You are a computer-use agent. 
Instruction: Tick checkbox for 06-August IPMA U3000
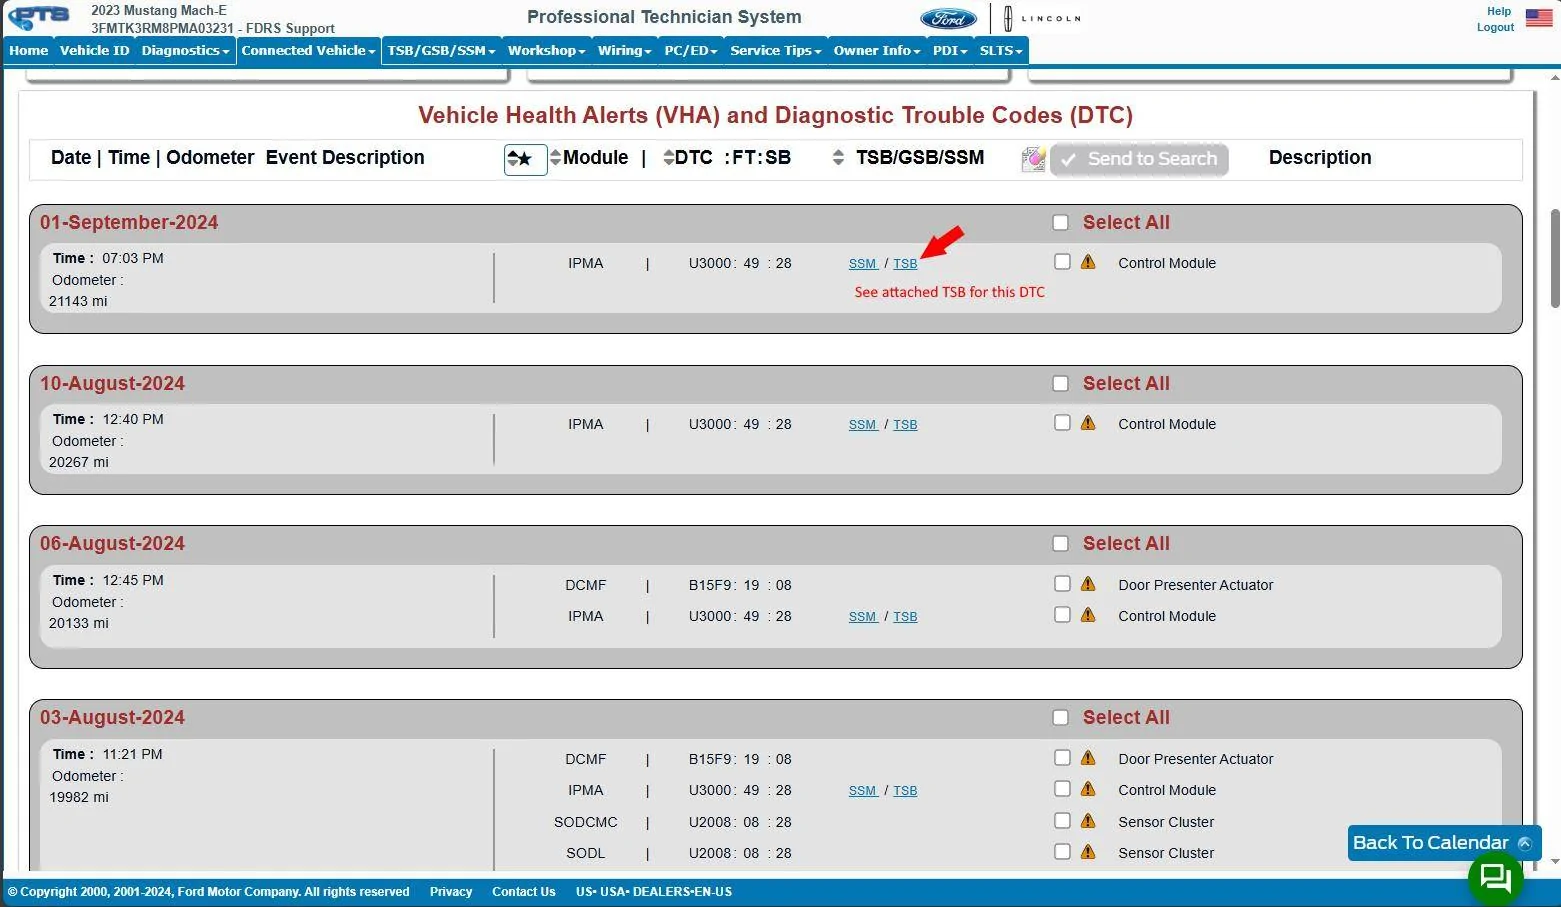coord(1062,615)
